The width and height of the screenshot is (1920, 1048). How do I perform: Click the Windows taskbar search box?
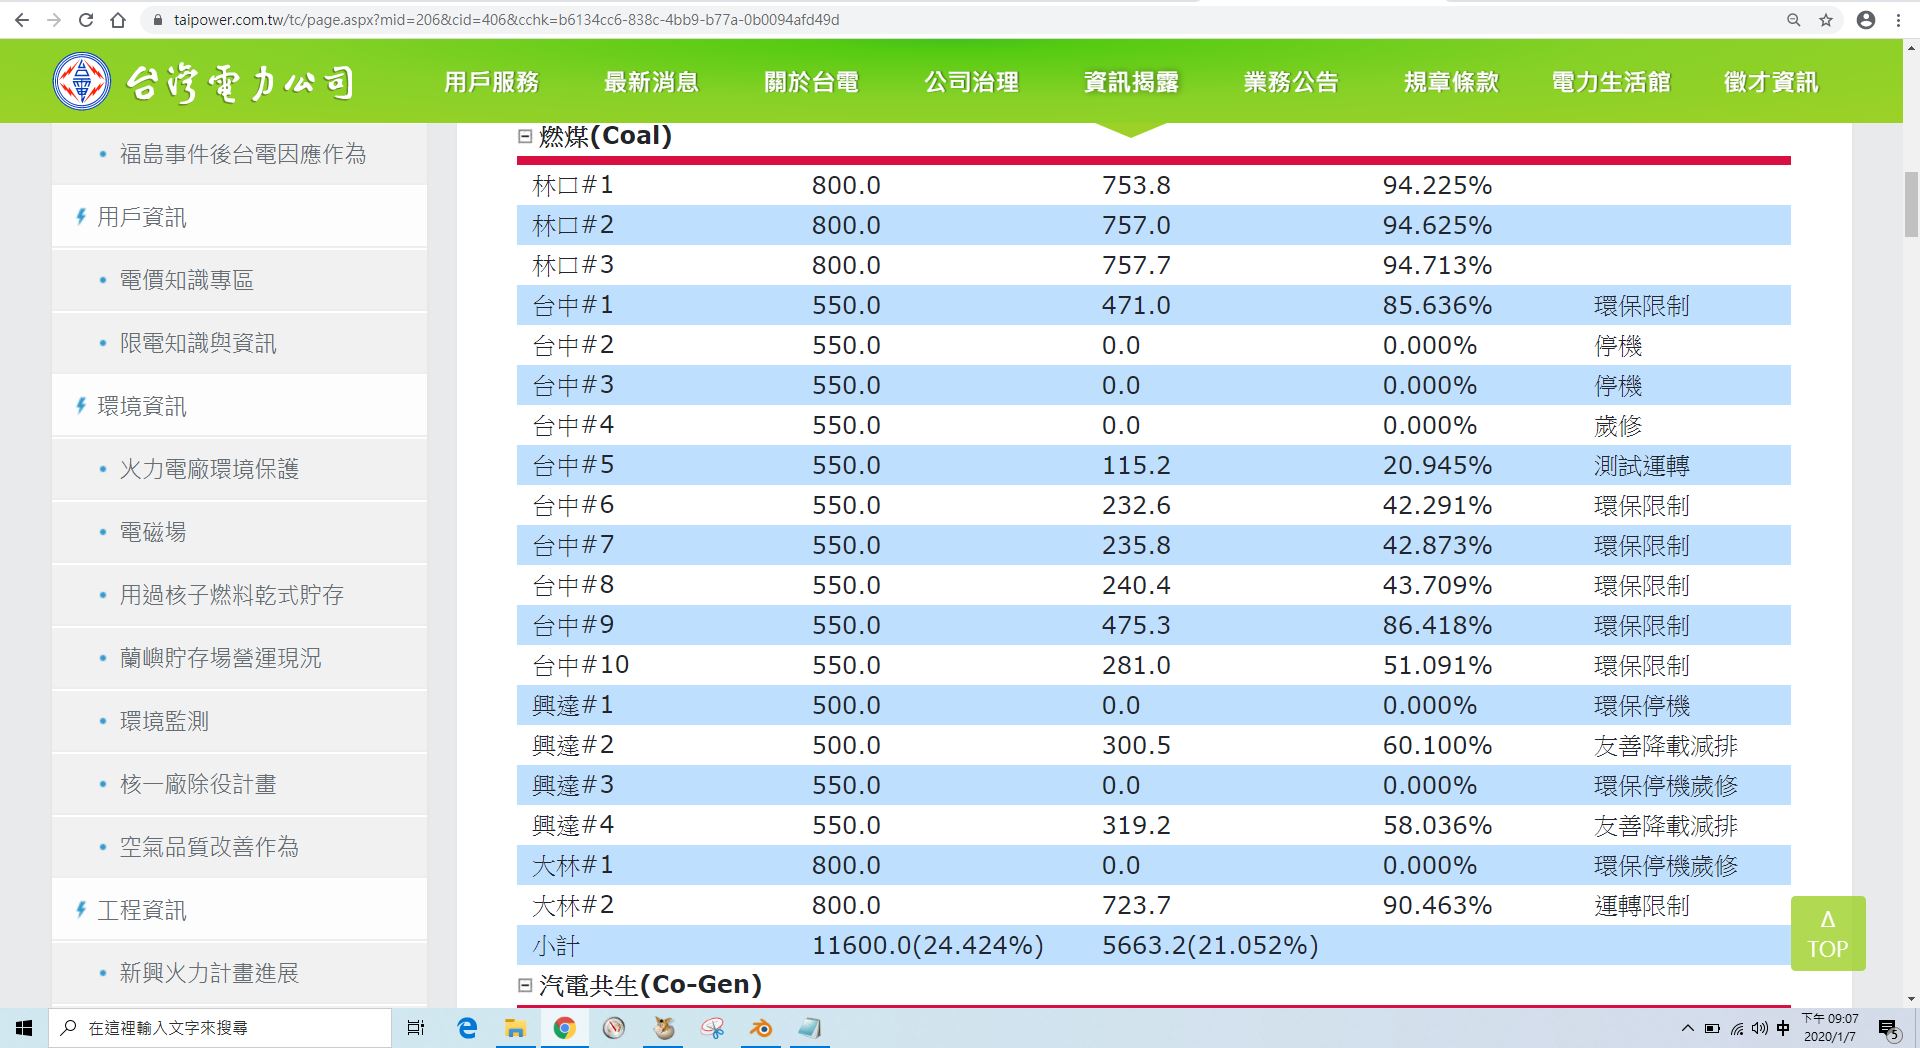[220, 1028]
